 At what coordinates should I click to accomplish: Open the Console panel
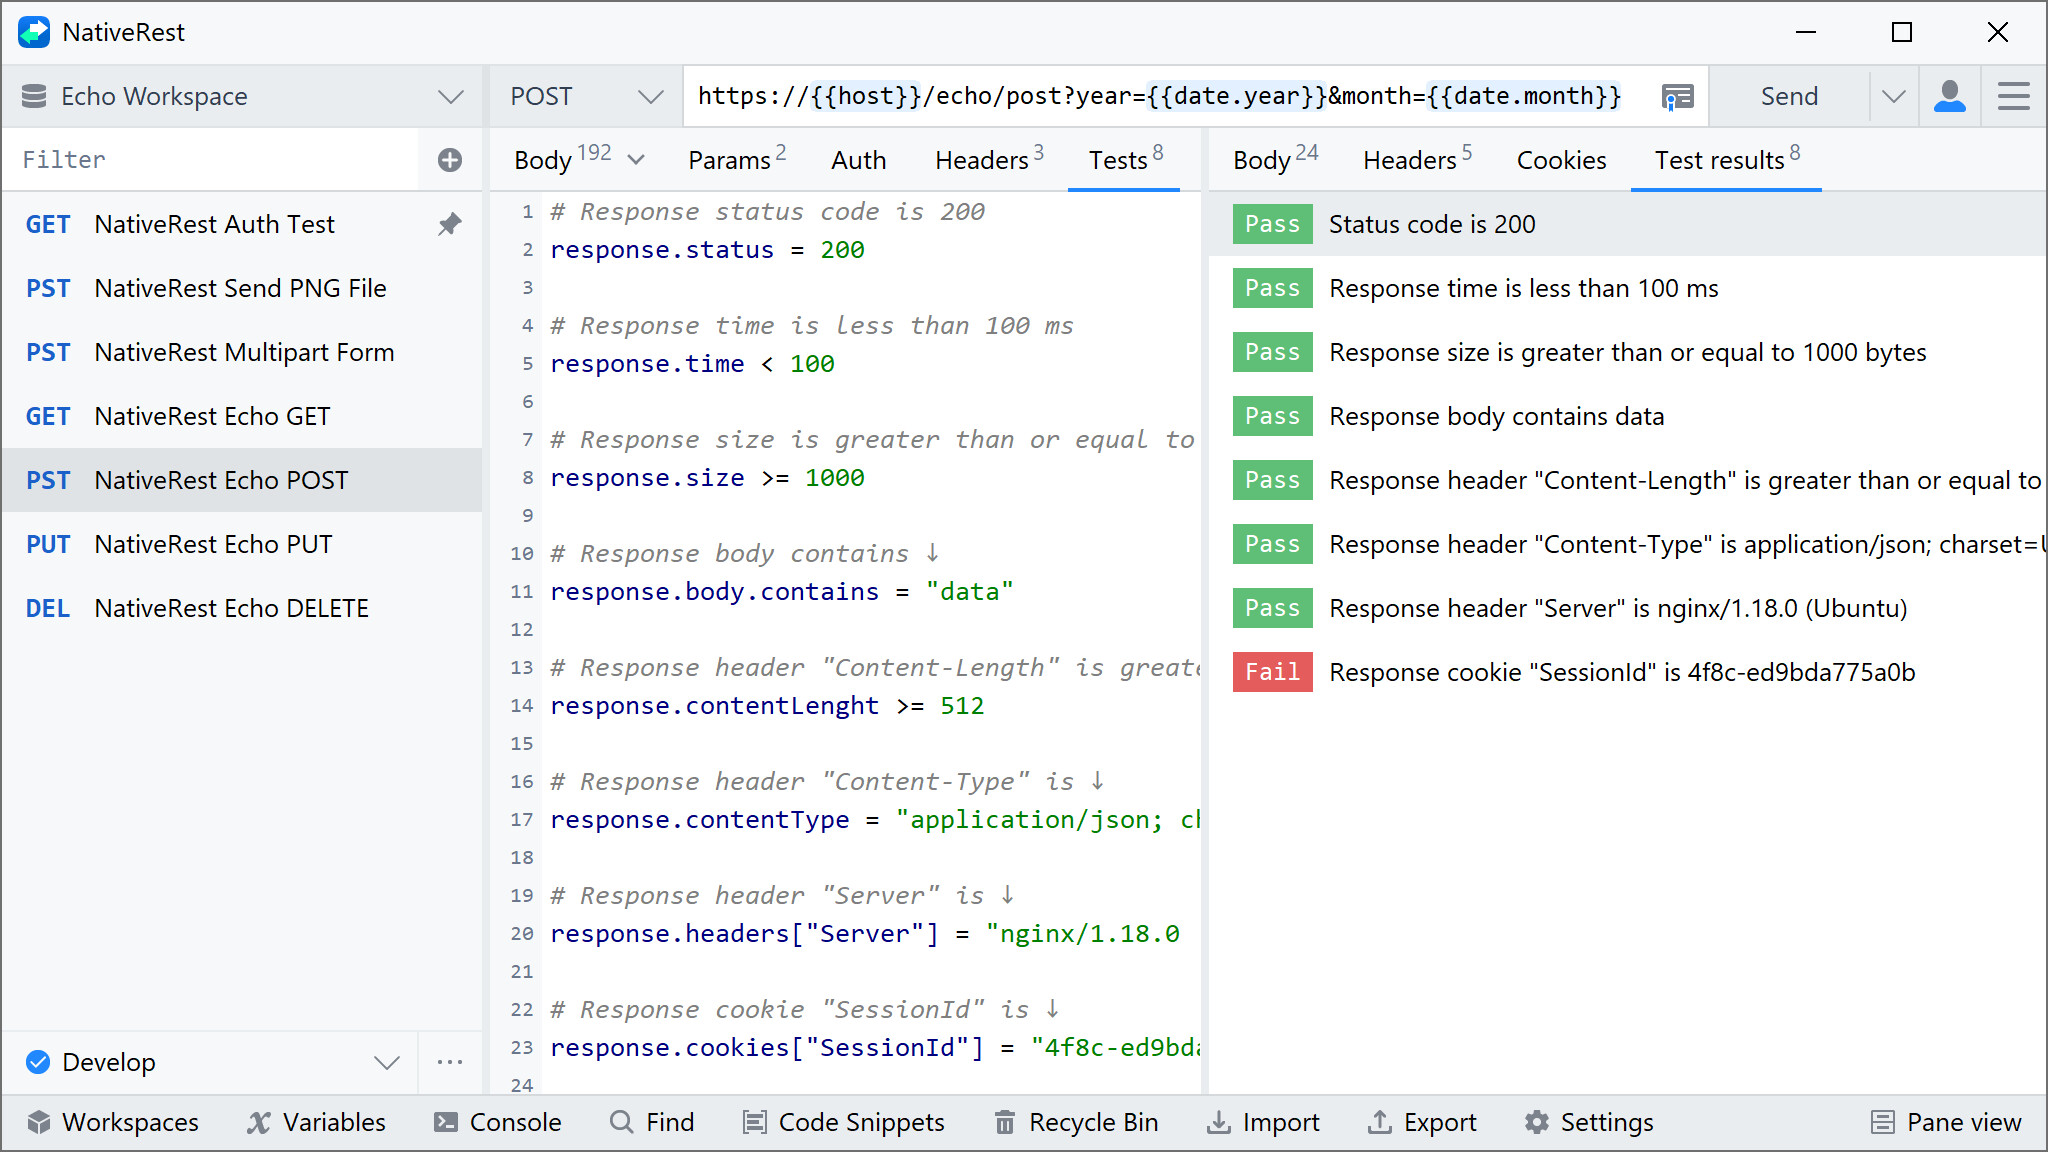tap(497, 1122)
